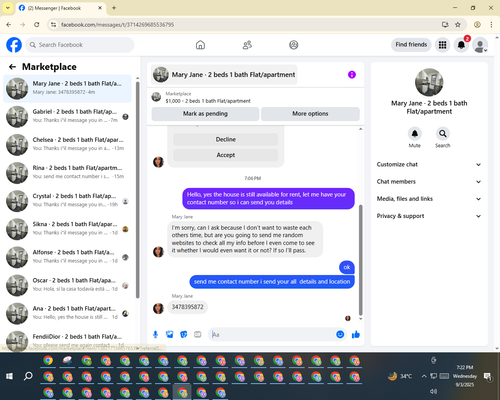Viewport: 500px width, 400px height.
Task: Expand Media, files and links section
Action: [429, 199]
